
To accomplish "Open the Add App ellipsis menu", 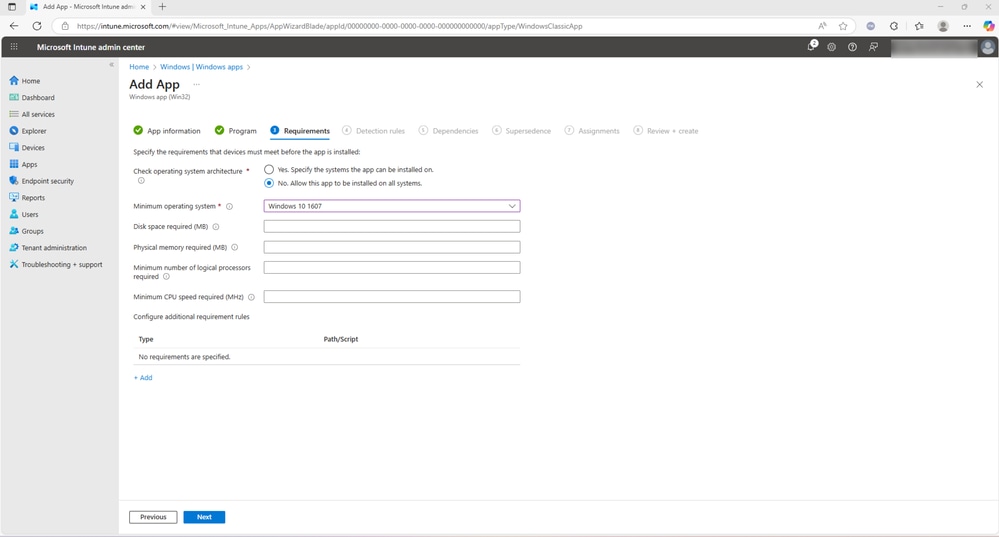I will click(x=196, y=84).
